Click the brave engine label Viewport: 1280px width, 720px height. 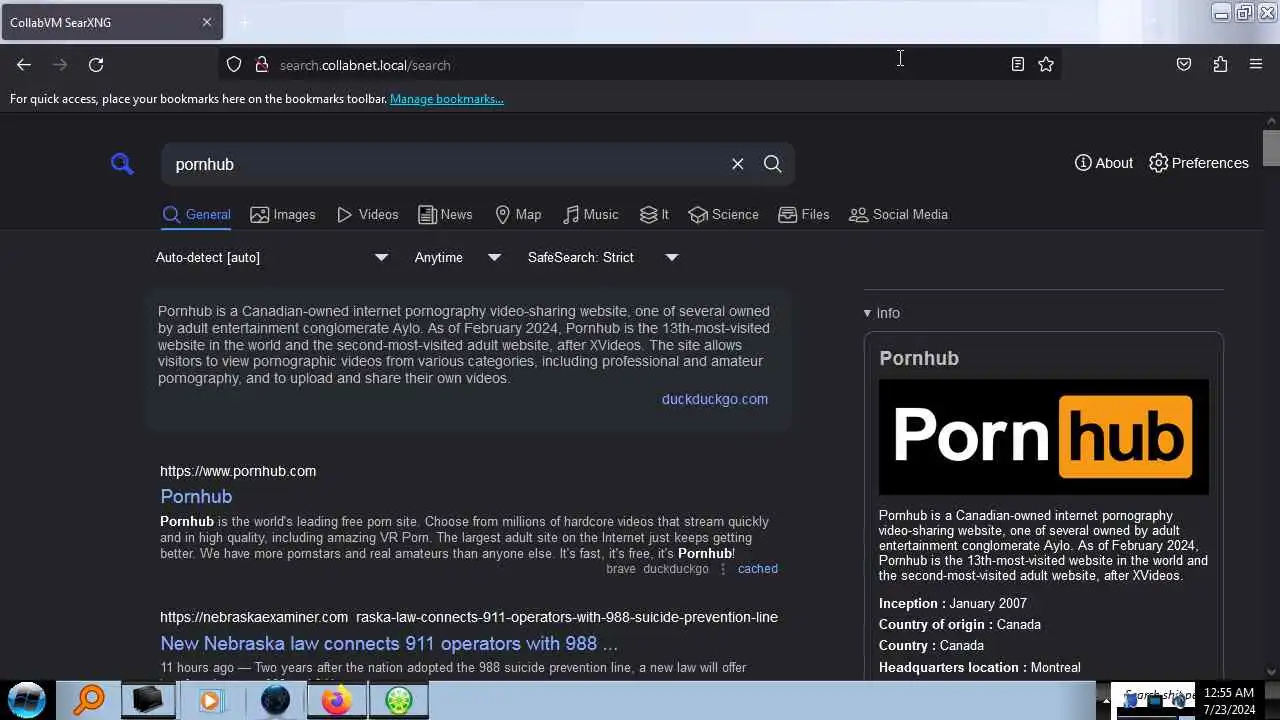(621, 568)
